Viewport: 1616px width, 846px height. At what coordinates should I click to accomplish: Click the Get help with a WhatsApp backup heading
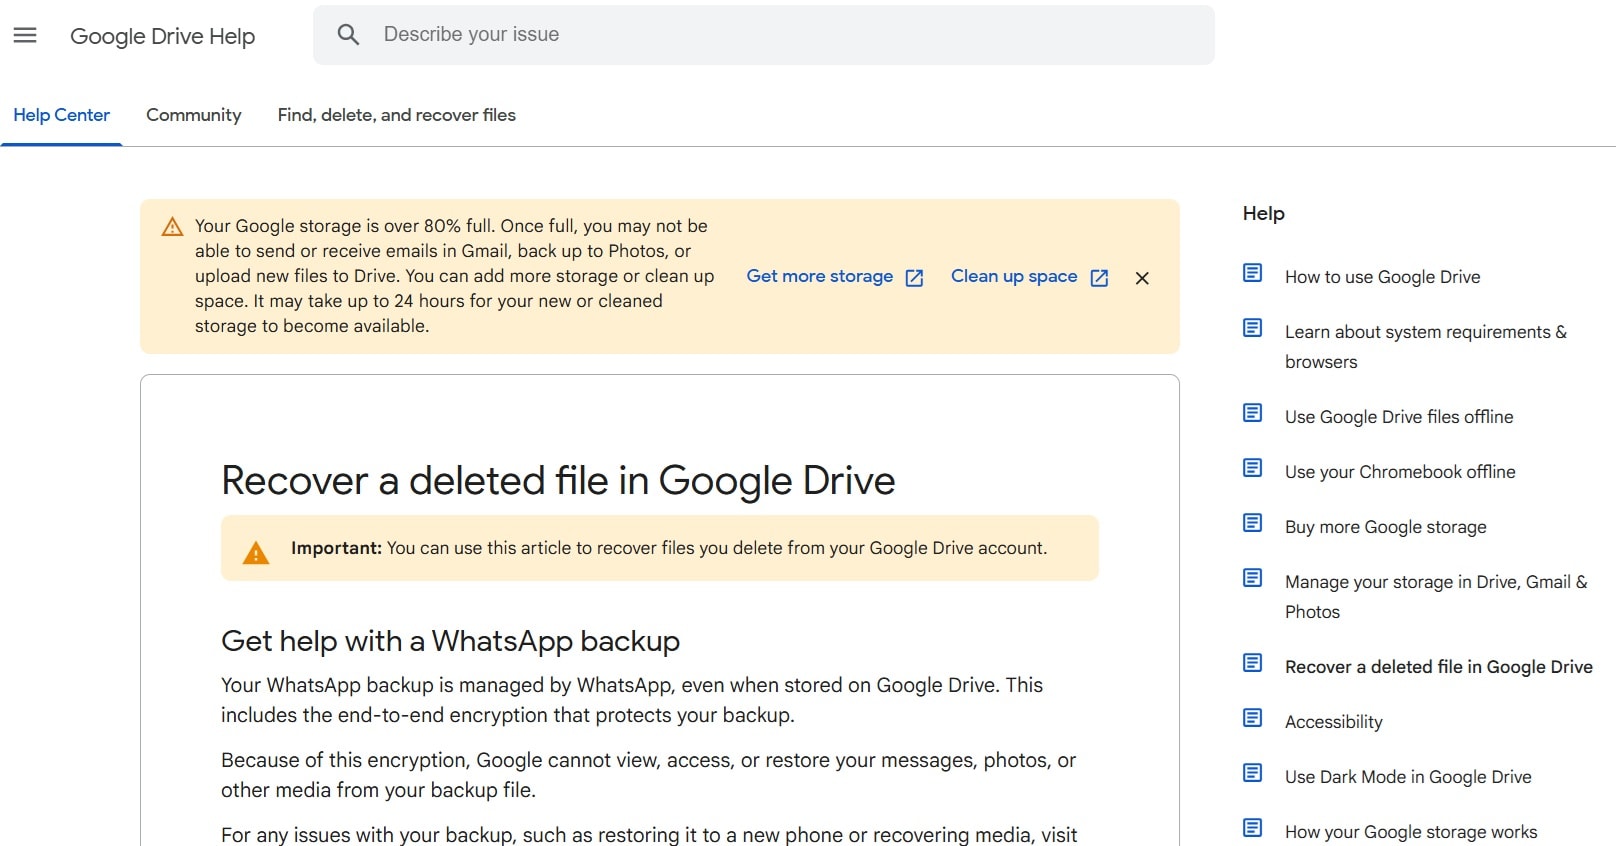(x=450, y=641)
